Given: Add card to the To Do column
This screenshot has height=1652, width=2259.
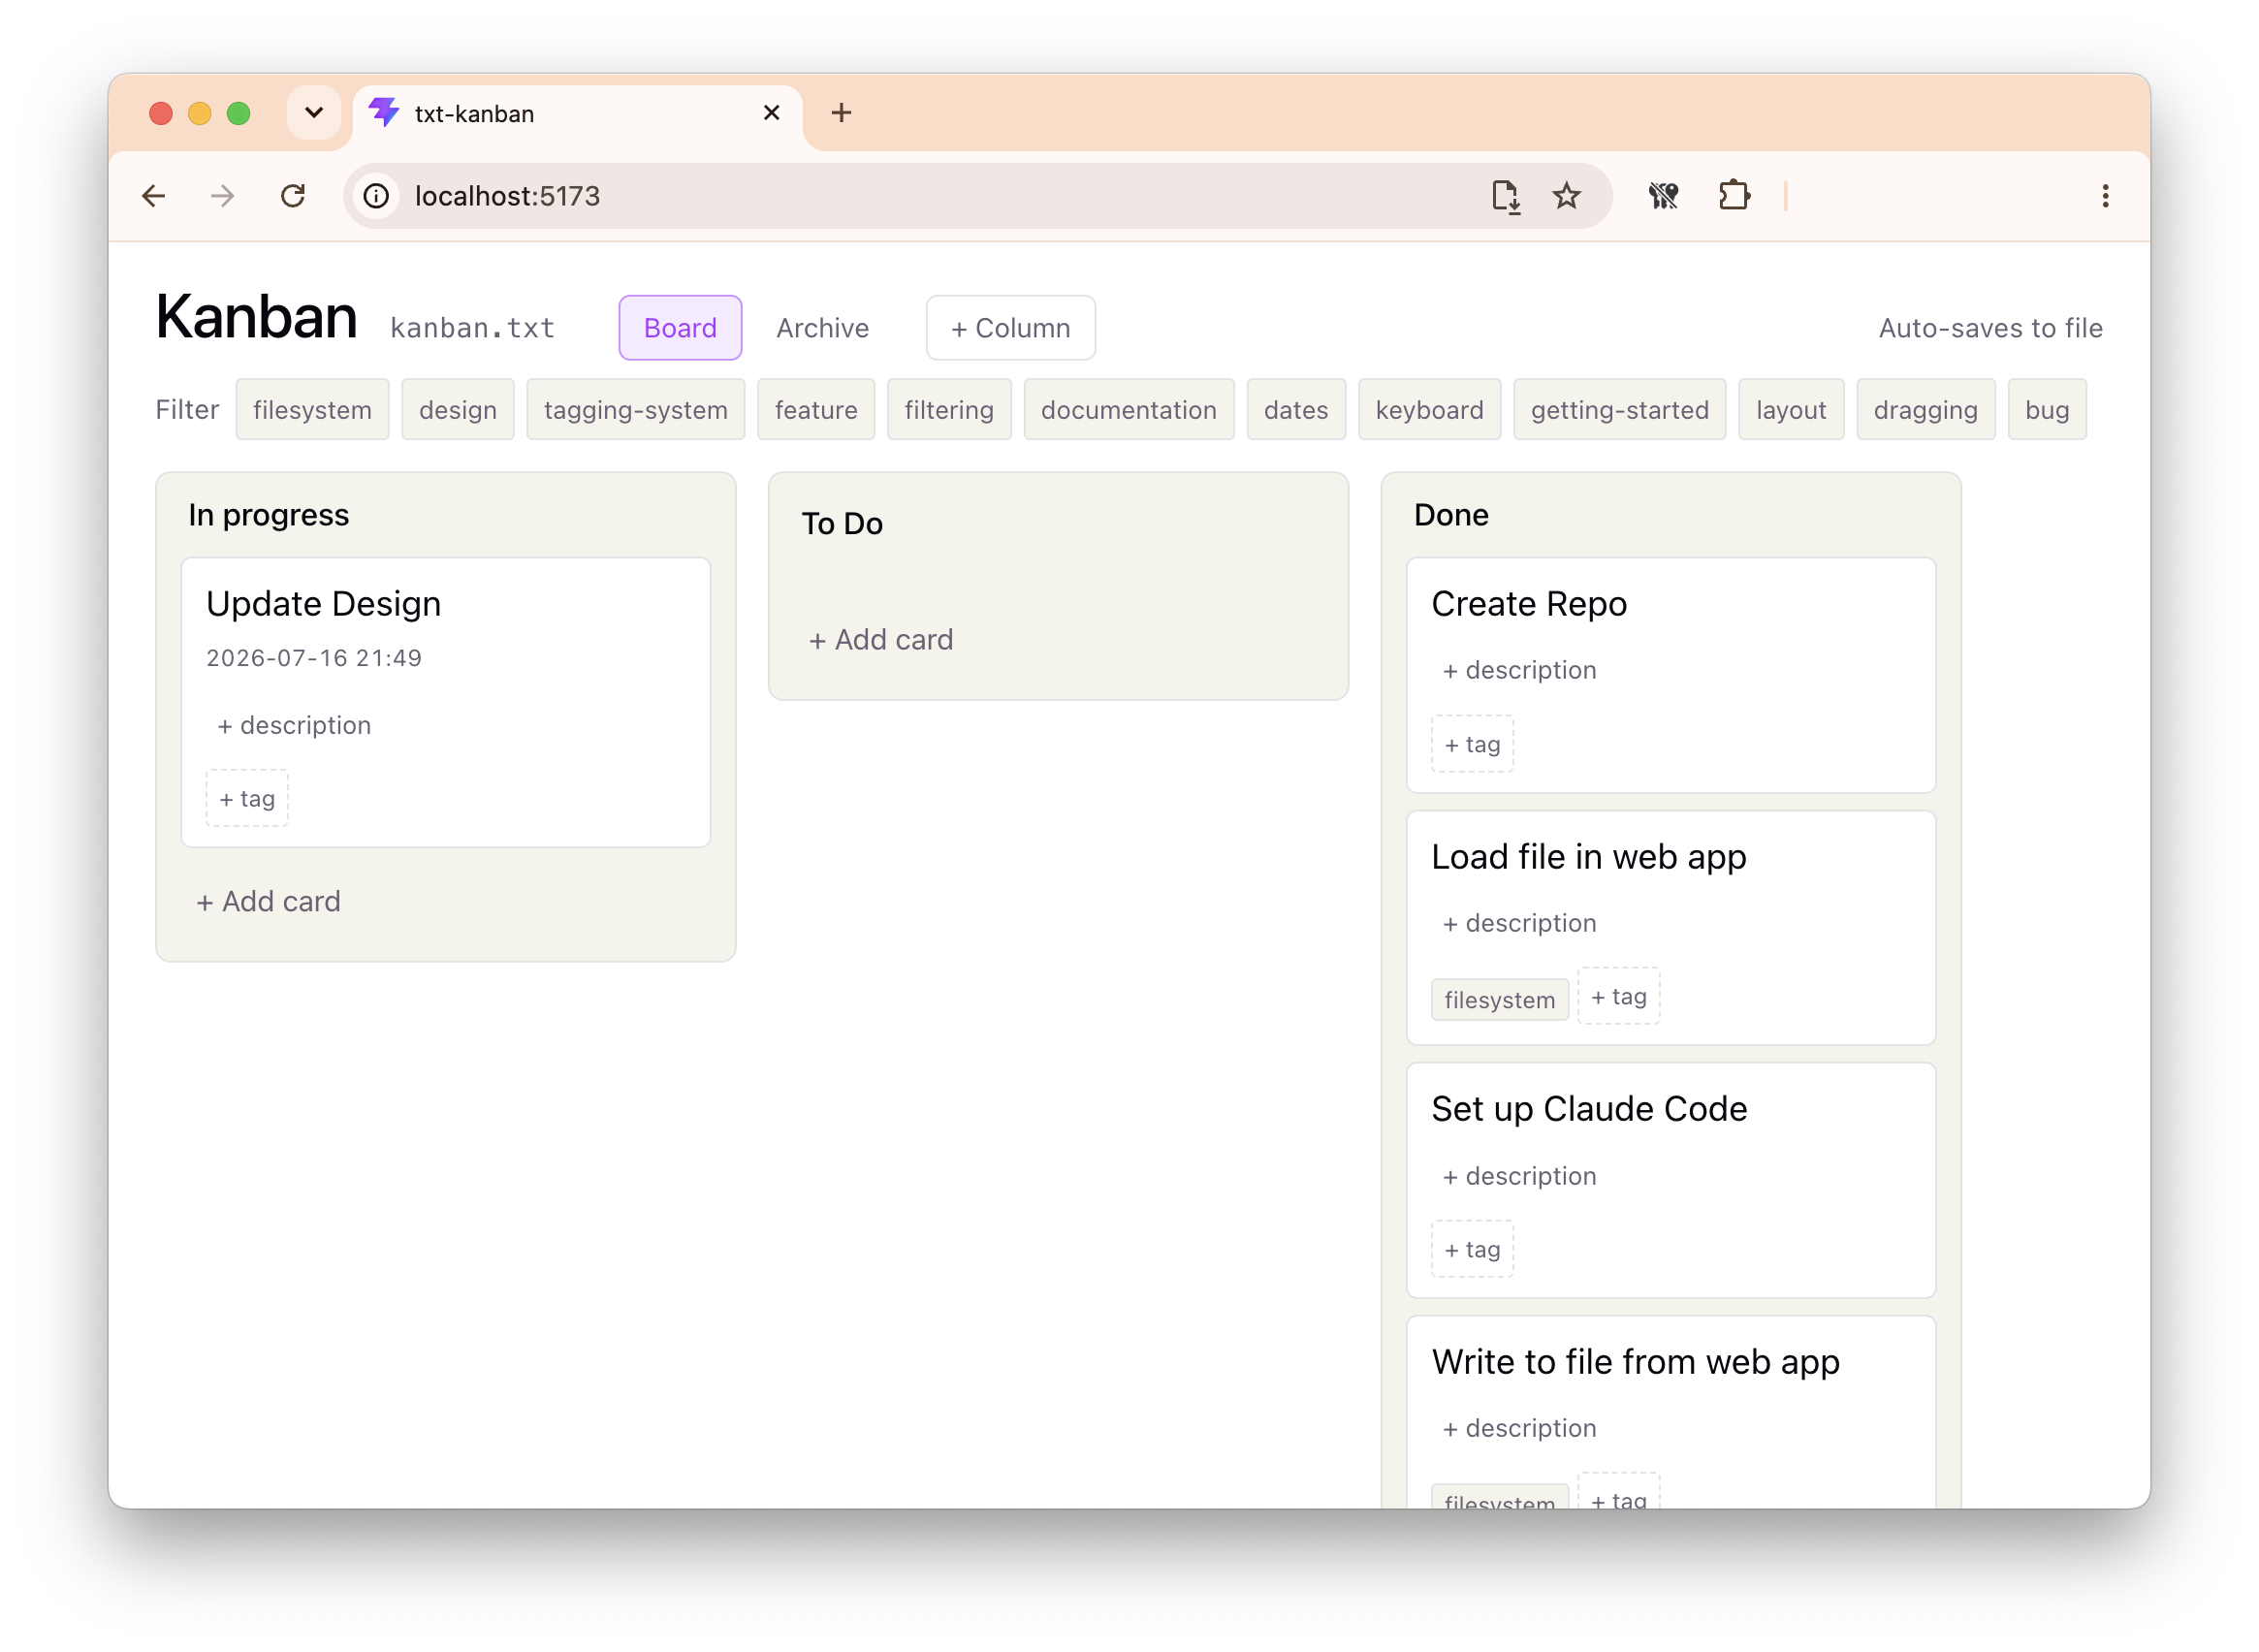Looking at the screenshot, I should tap(881, 640).
